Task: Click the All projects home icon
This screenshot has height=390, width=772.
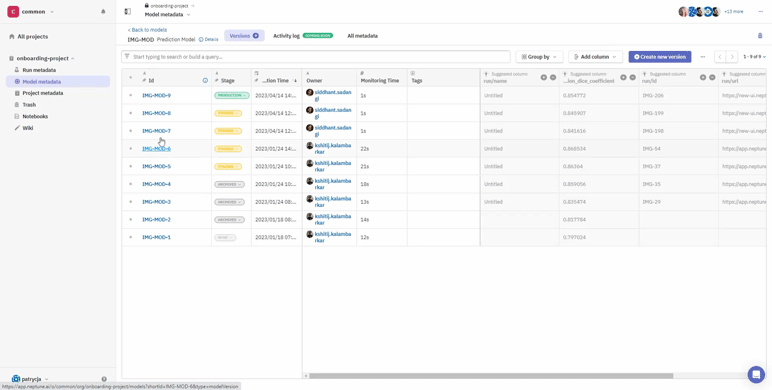Action: click(12, 36)
